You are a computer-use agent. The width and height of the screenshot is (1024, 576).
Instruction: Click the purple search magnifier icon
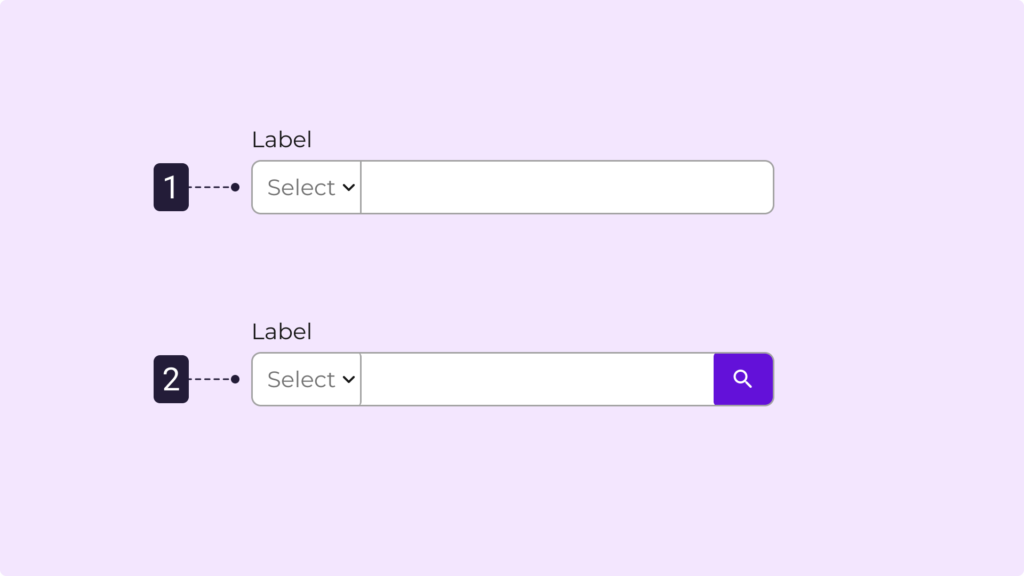click(743, 379)
